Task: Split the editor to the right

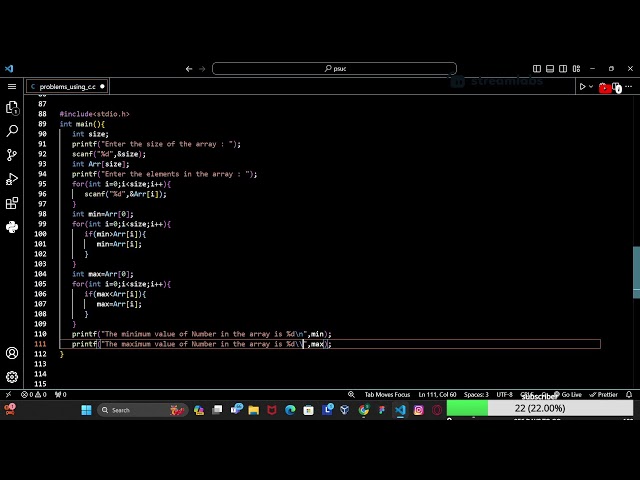Action: click(x=616, y=87)
